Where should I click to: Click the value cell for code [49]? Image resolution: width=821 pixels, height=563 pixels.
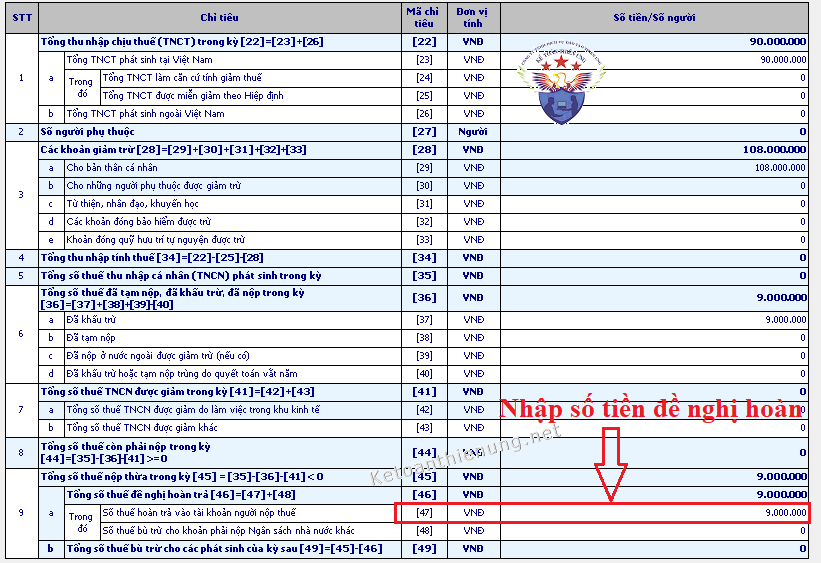[654, 549]
